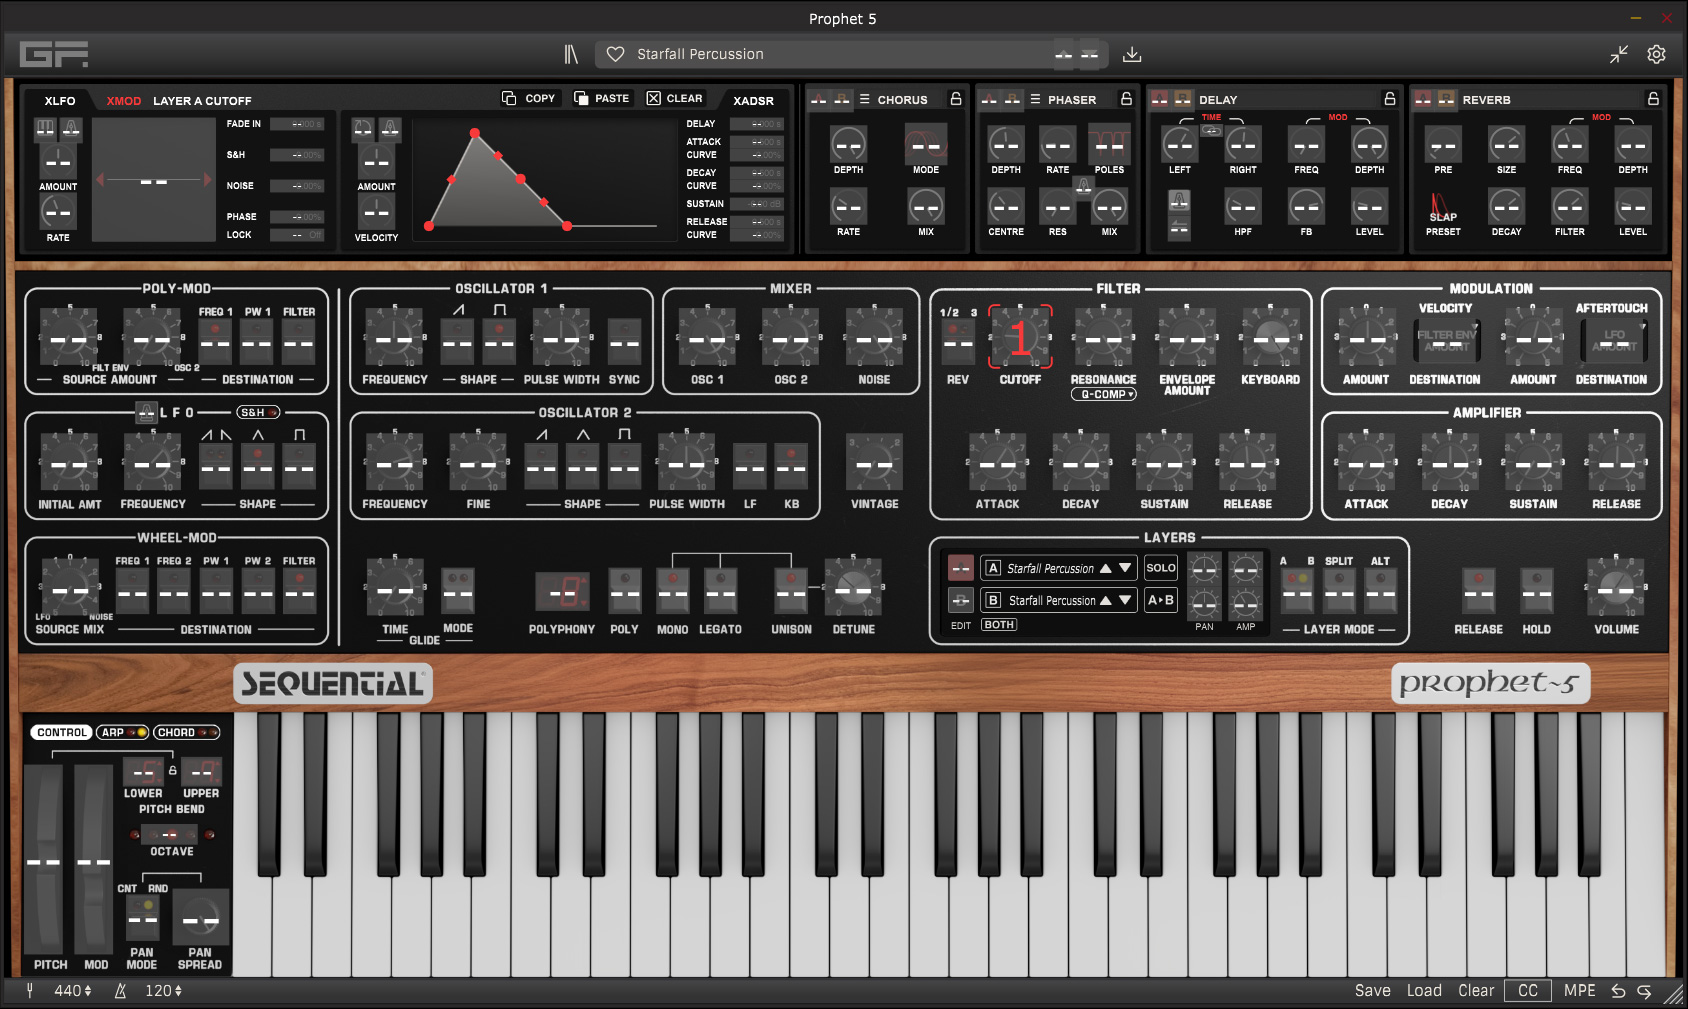Click the redo arrow in bottom bar
Screen dimensions: 1688x1009
(x=1644, y=991)
